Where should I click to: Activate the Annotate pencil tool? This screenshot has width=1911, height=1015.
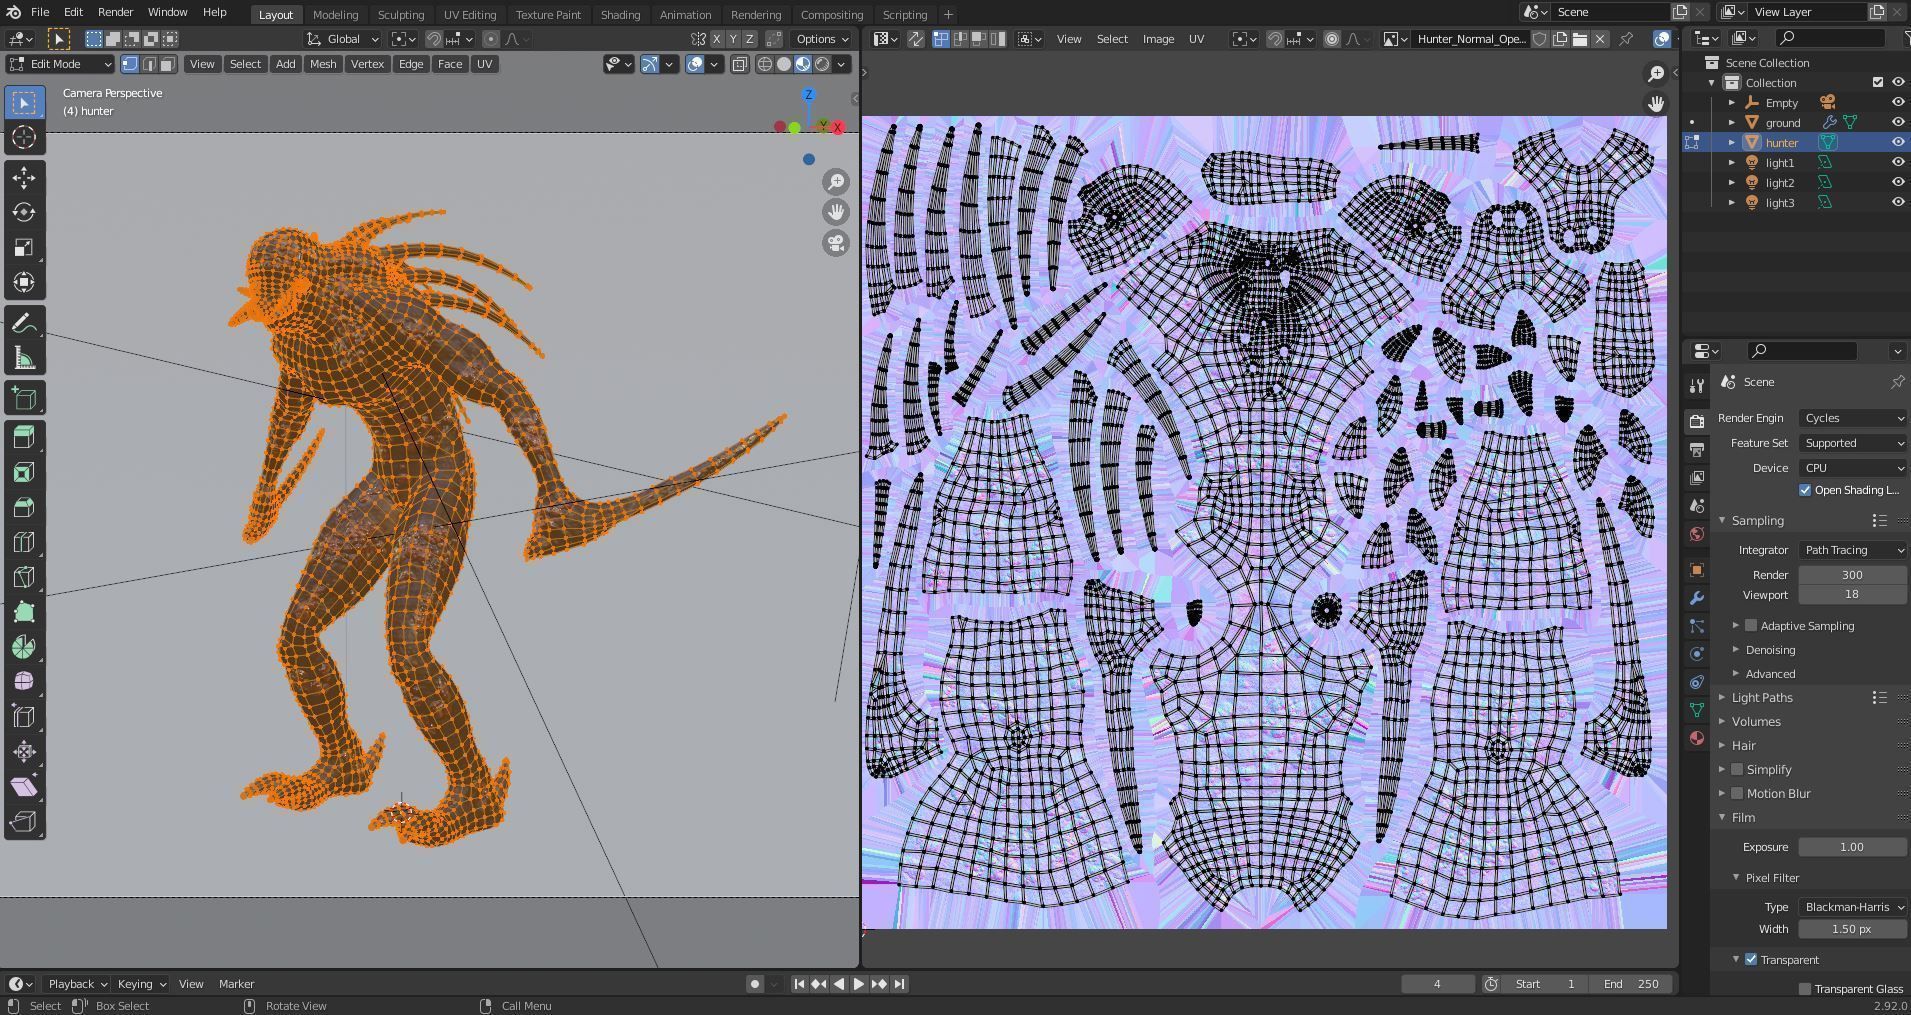click(24, 324)
